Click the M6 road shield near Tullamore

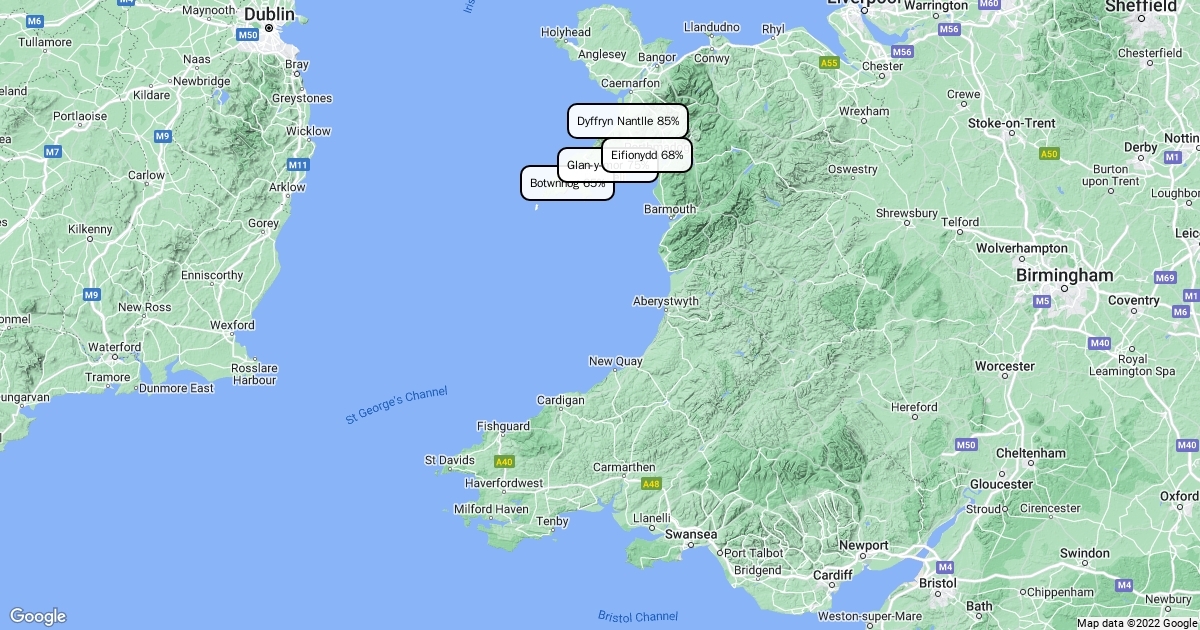tap(35, 21)
